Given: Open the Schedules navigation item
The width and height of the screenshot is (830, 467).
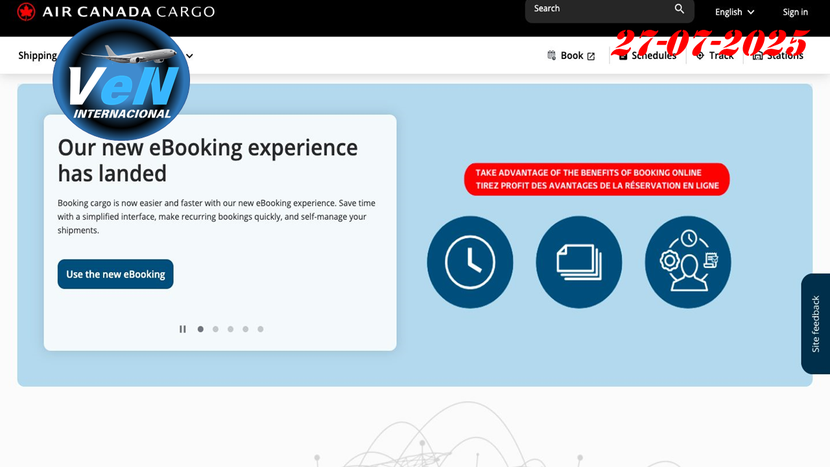Looking at the screenshot, I should tap(647, 55).
